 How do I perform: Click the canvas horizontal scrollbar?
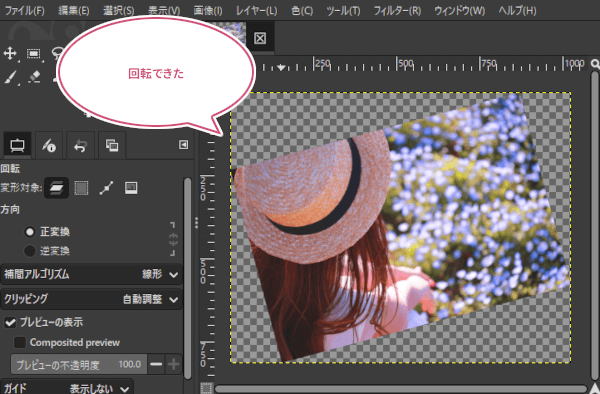(x=401, y=389)
